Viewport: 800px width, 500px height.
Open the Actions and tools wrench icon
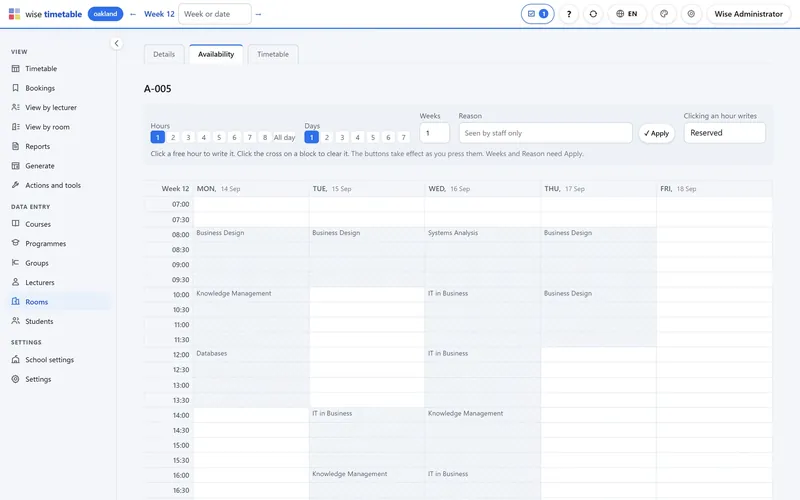(16, 185)
